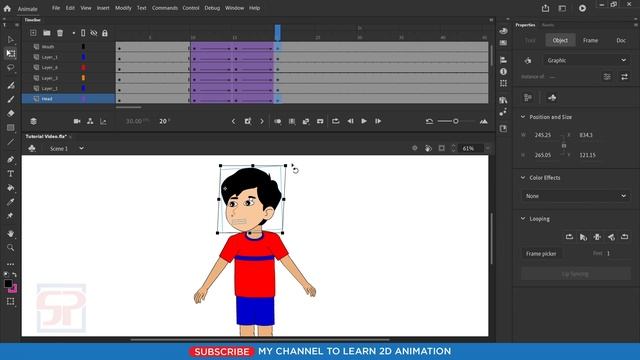640x360 pixels.
Task: Open the File menu
Action: (x=56, y=8)
